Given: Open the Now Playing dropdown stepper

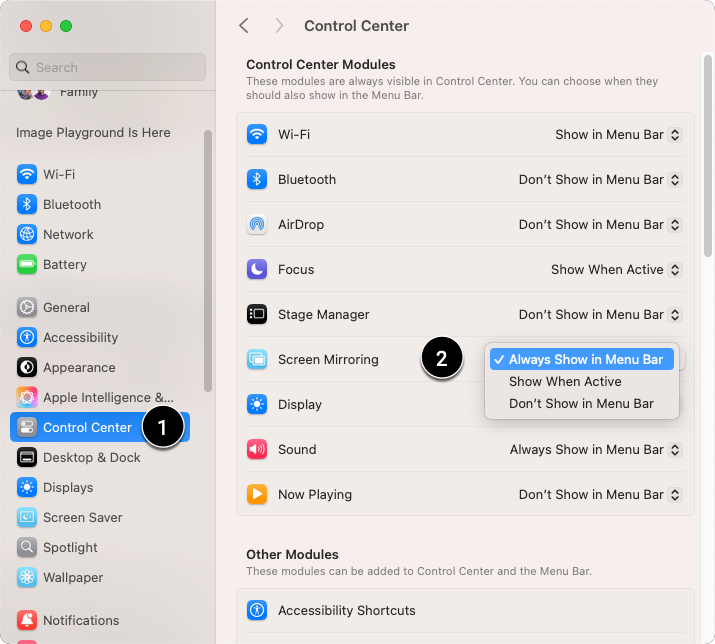Looking at the screenshot, I should 675,495.
